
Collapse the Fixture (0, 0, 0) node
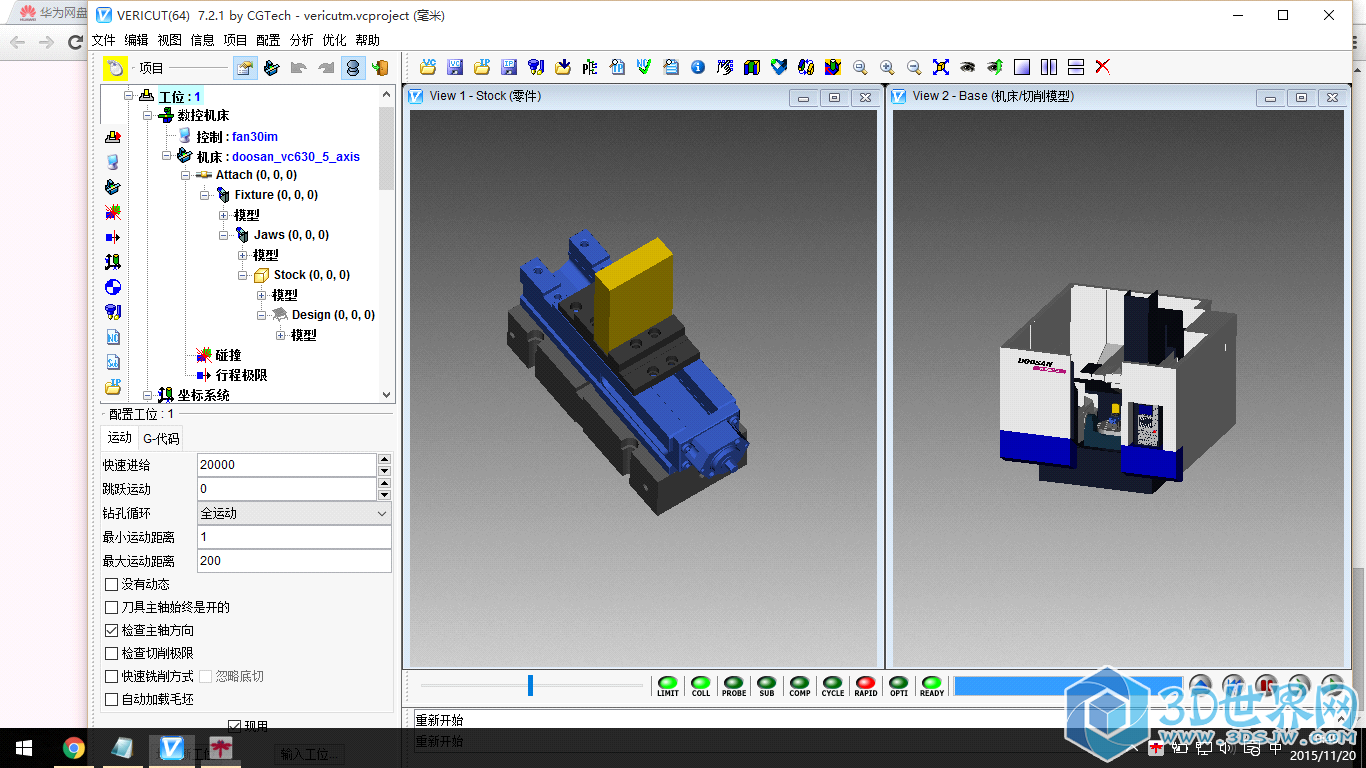[x=205, y=195]
